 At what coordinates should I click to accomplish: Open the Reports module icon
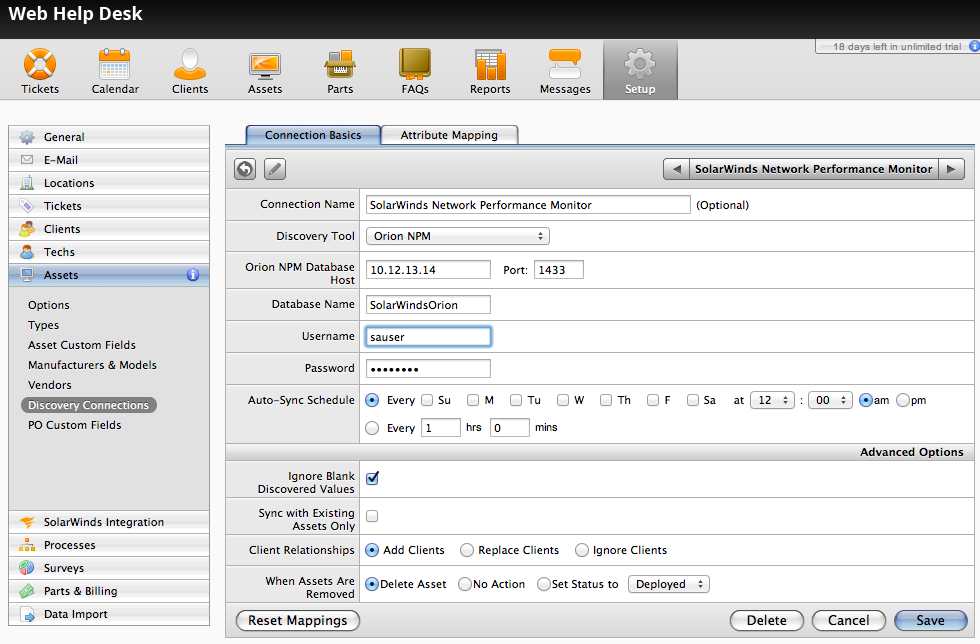coord(490,71)
